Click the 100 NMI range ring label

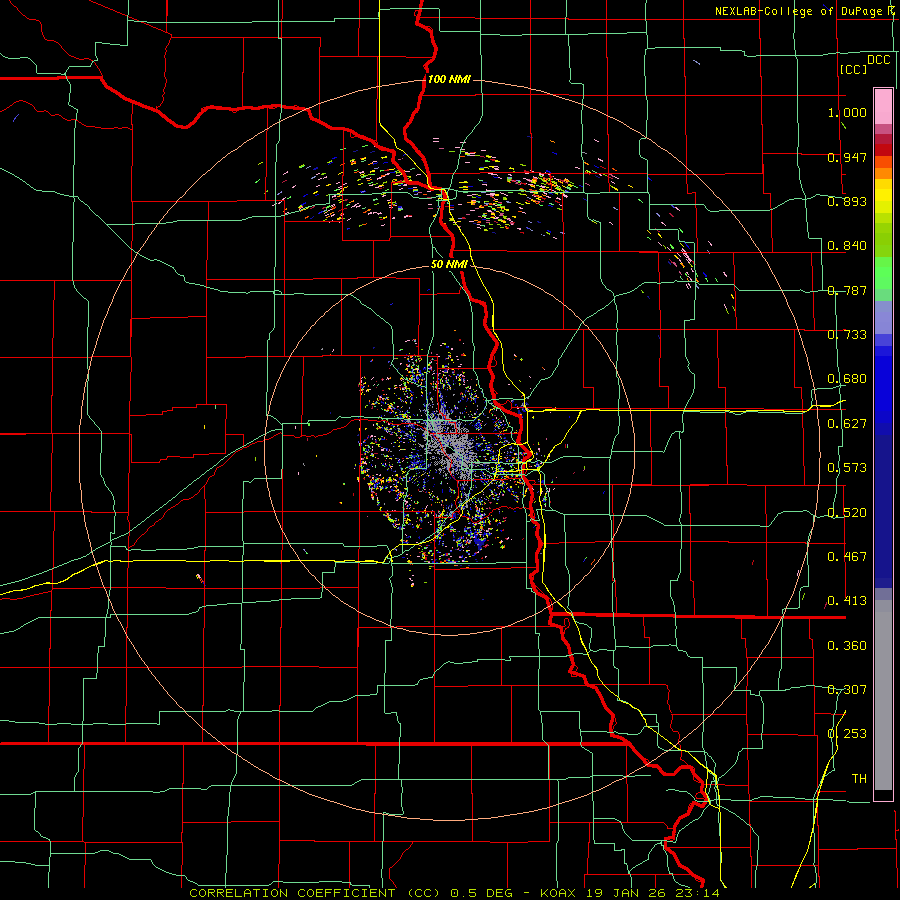click(x=449, y=79)
